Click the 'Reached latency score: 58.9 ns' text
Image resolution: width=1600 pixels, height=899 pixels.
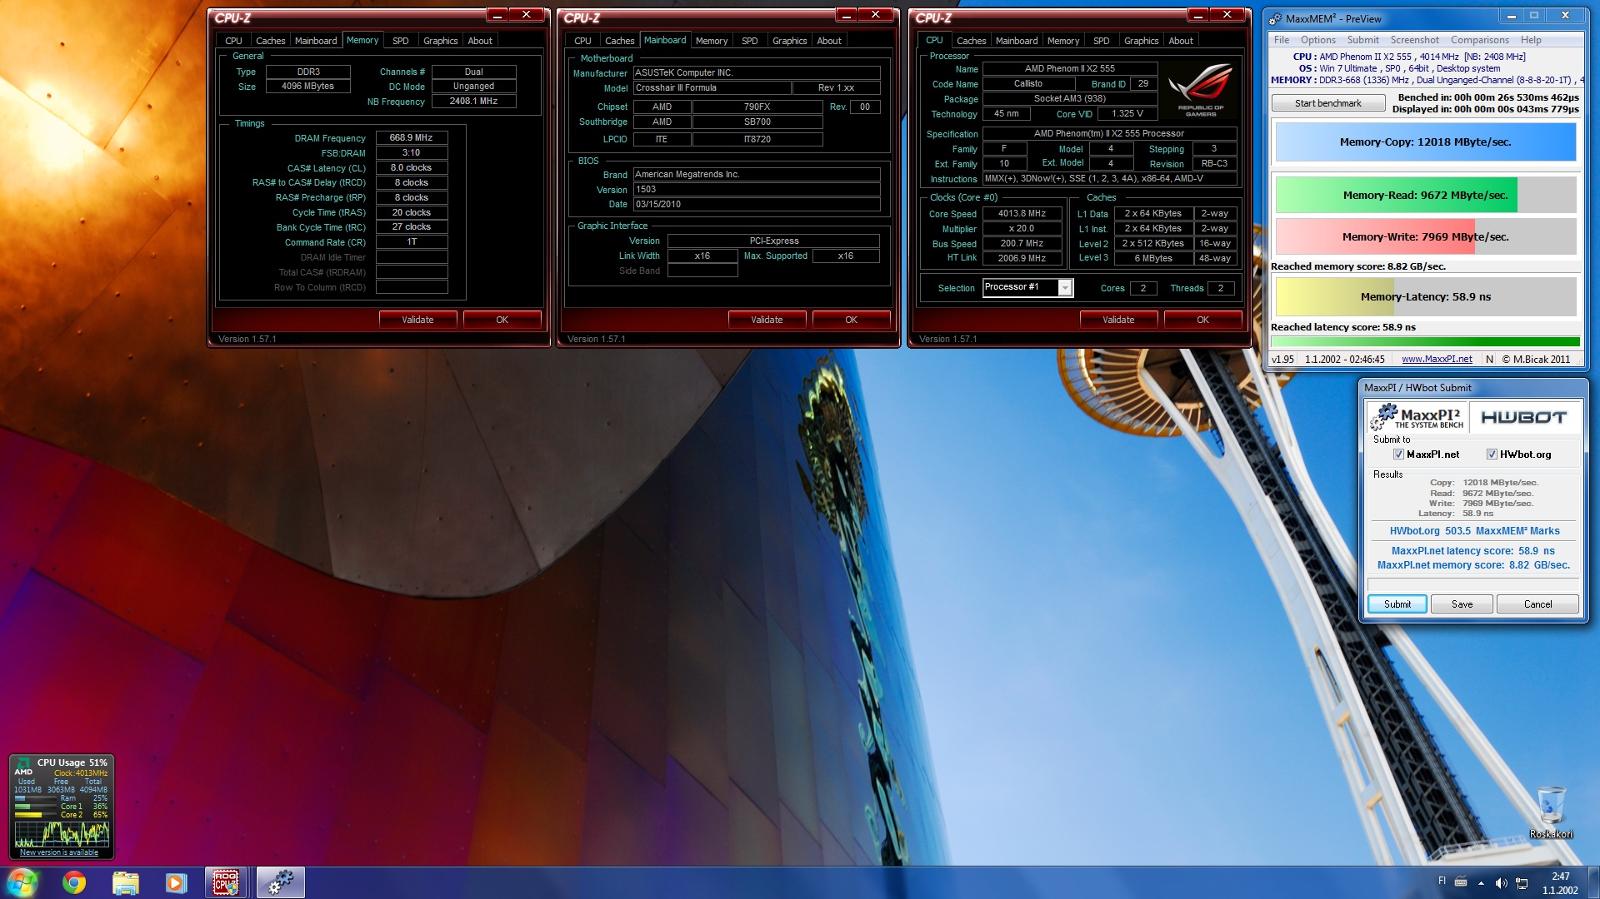pos(1343,327)
